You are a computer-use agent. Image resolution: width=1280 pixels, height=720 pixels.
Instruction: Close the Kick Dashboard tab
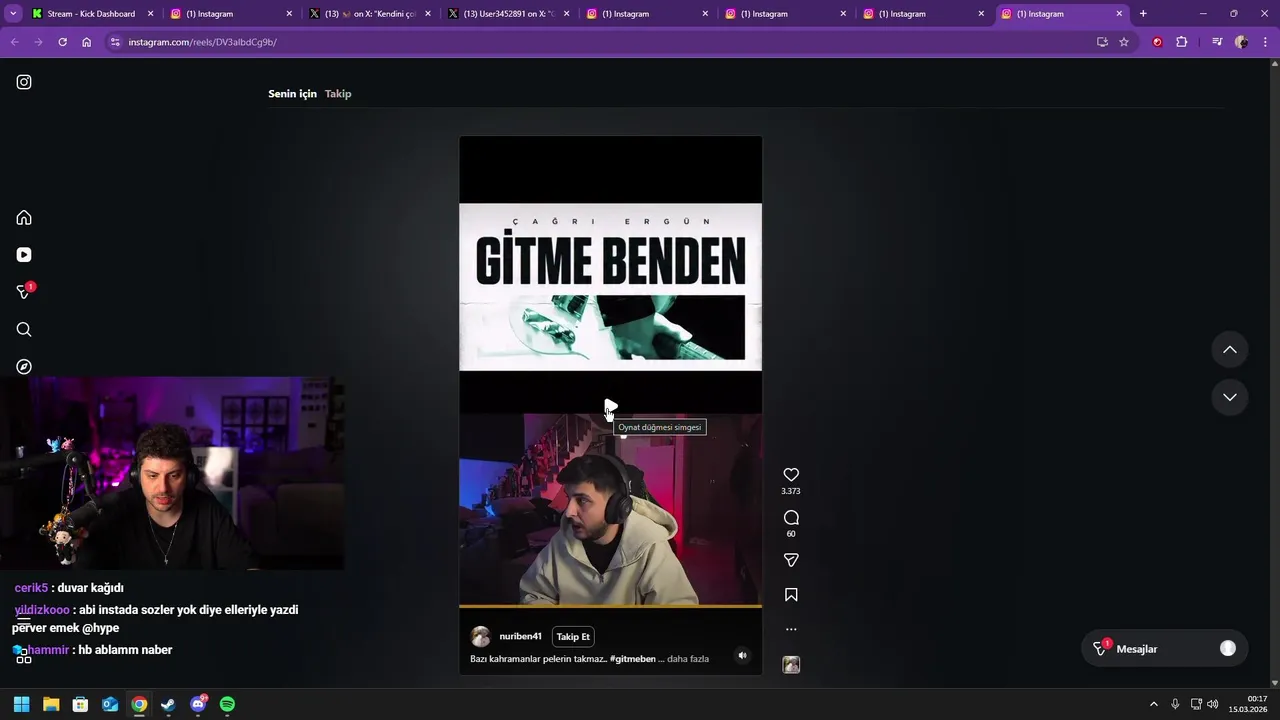click(151, 14)
